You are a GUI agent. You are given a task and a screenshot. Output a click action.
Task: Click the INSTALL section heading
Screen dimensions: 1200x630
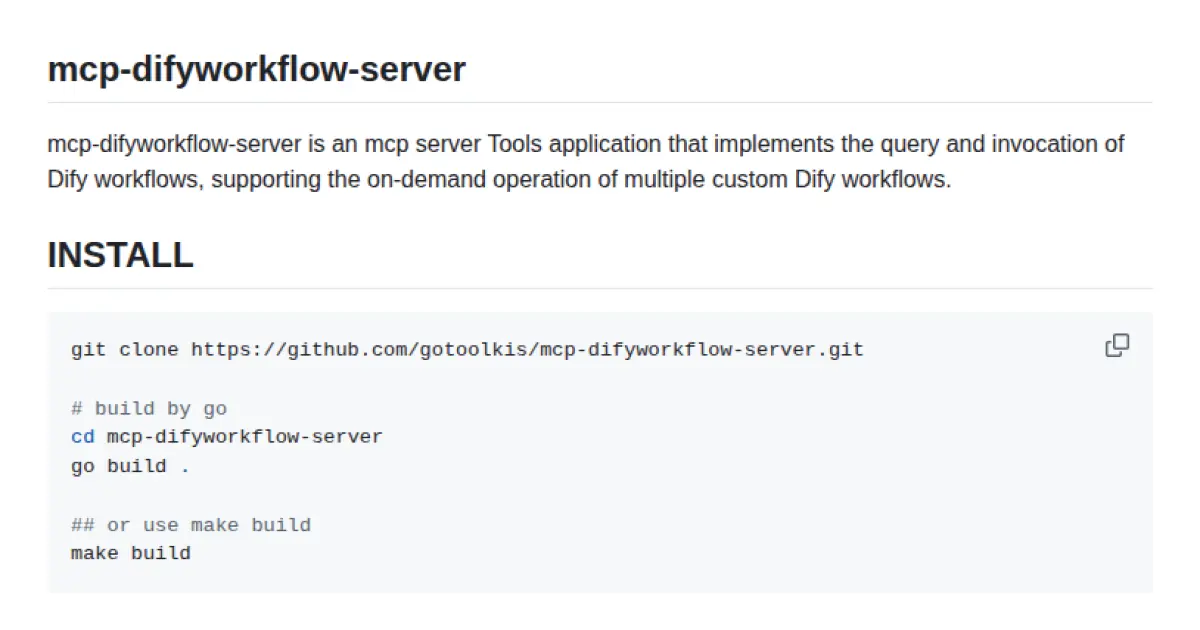point(119,255)
